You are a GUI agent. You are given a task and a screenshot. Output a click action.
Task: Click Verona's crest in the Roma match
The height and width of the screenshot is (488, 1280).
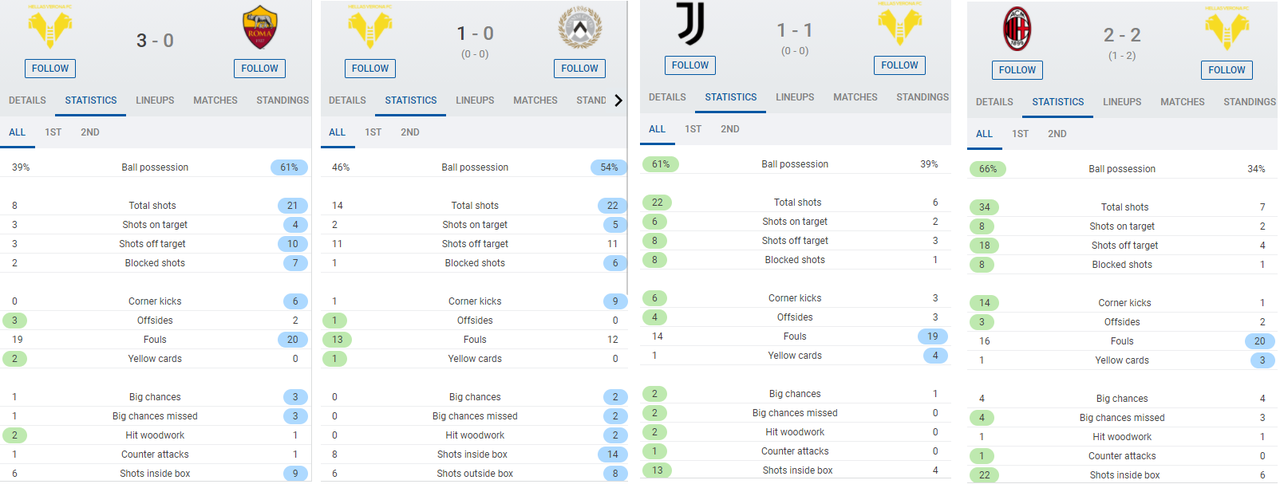coord(49,30)
